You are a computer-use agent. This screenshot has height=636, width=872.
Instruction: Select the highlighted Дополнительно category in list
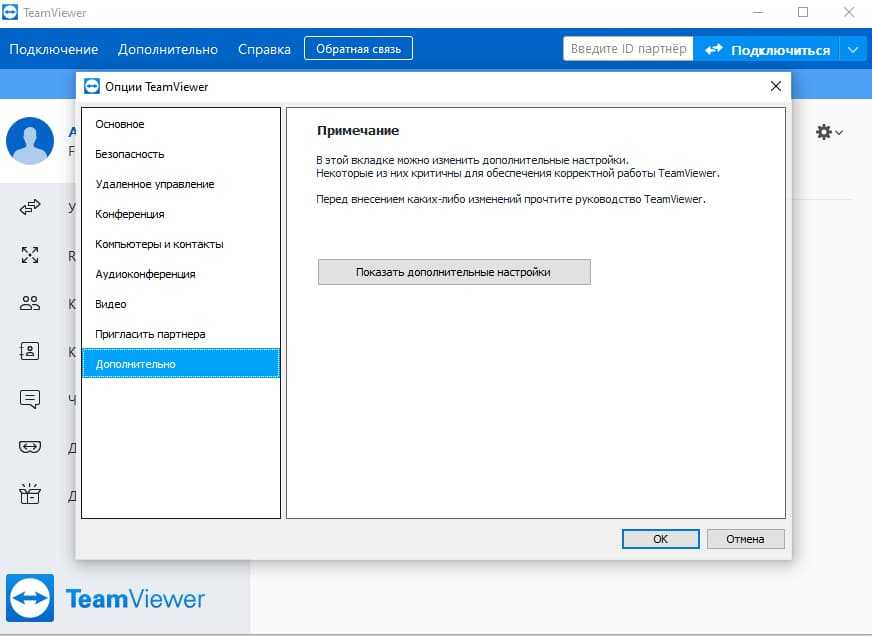tap(181, 364)
